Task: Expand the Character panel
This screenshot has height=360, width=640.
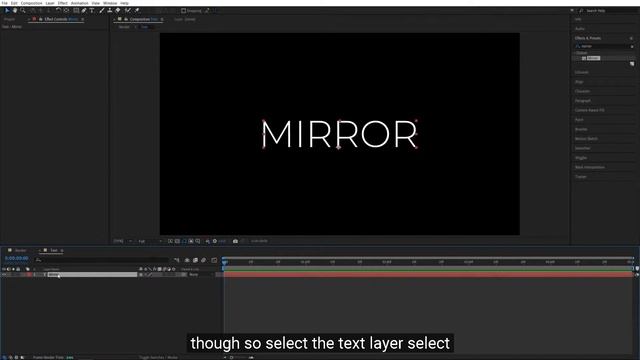Action: [x=582, y=91]
